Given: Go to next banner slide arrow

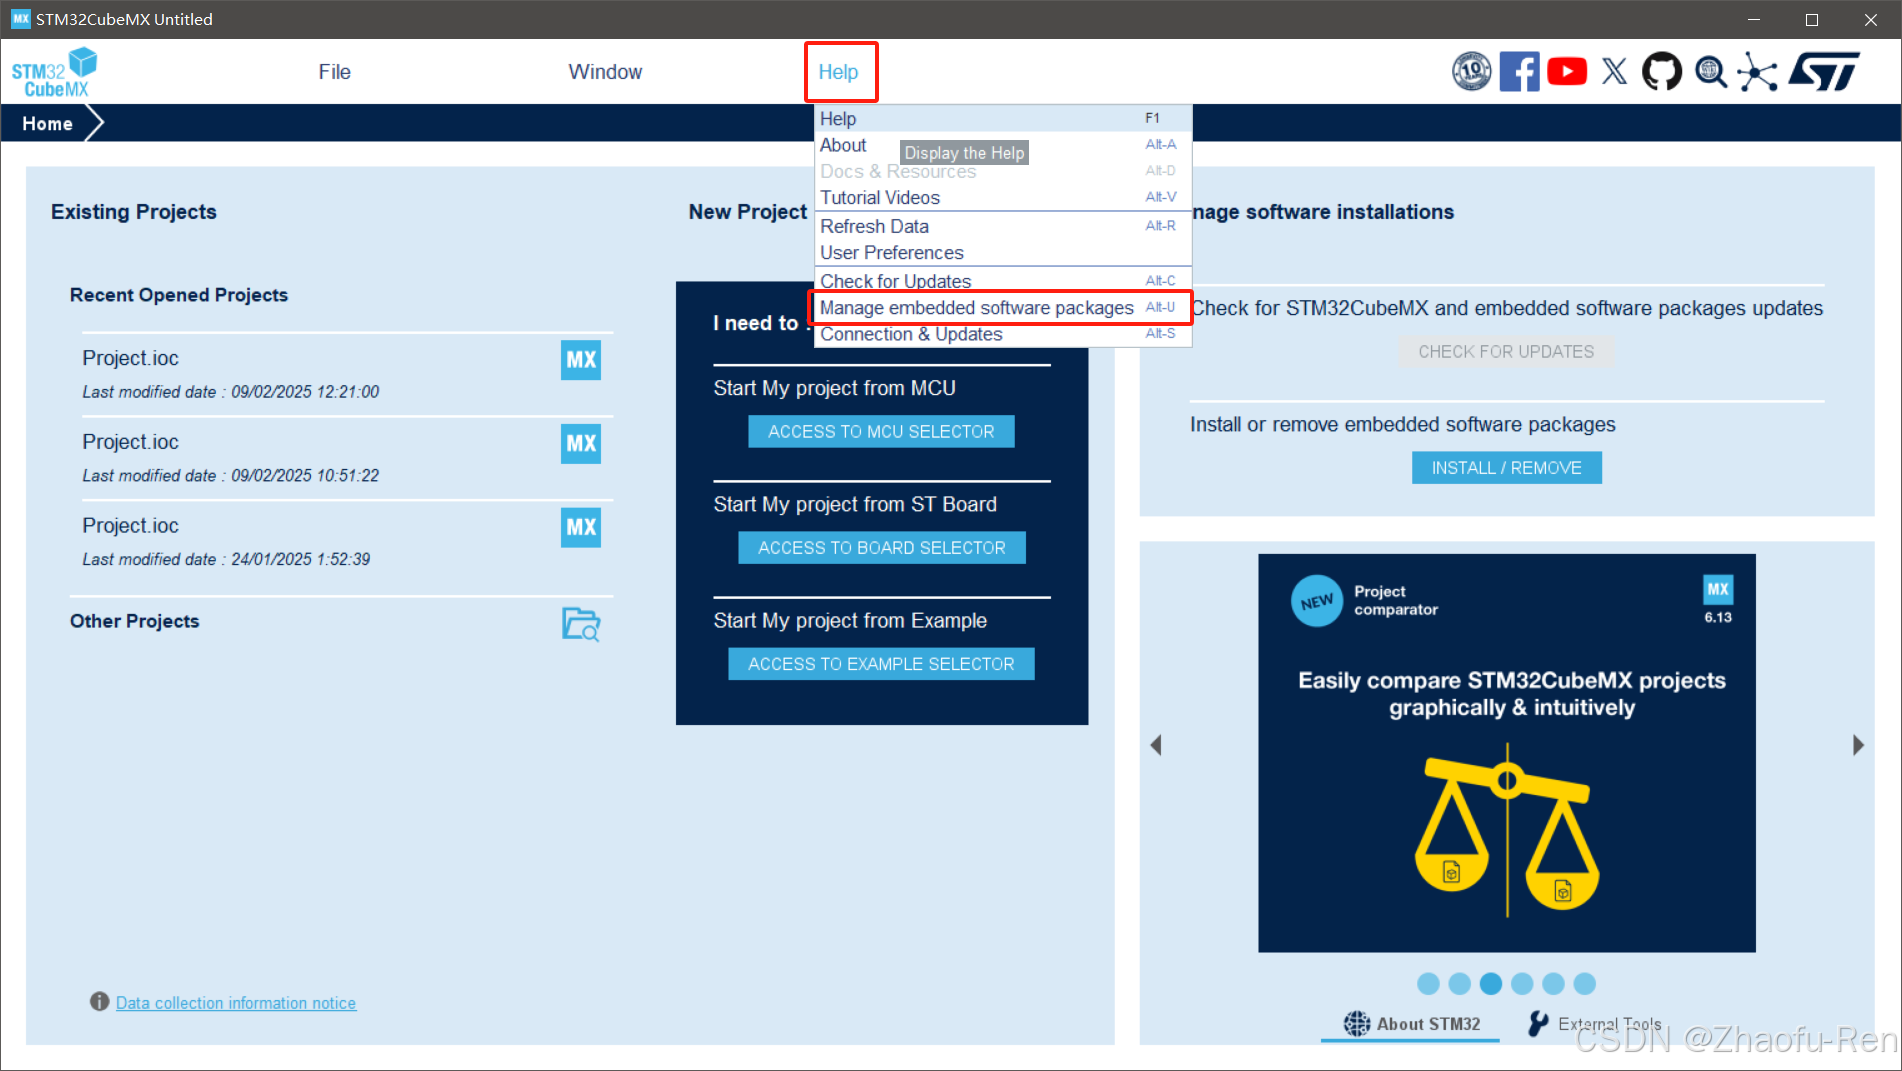Looking at the screenshot, I should tap(1858, 745).
